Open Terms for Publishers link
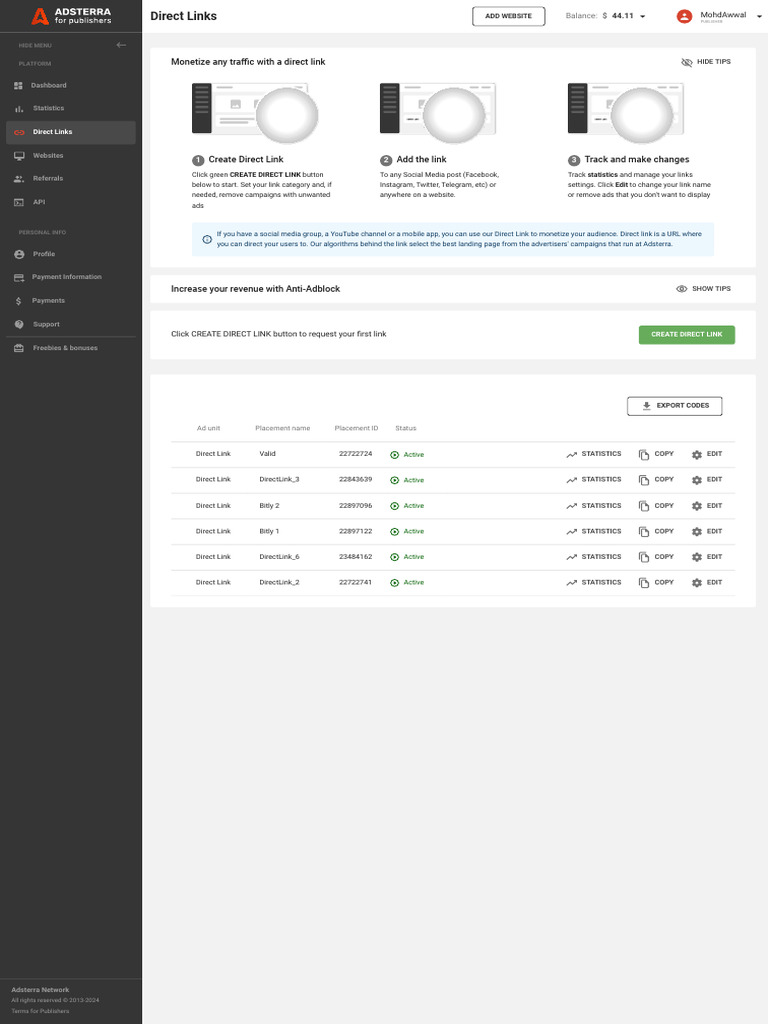This screenshot has height=1024, width=768. click(40, 1011)
